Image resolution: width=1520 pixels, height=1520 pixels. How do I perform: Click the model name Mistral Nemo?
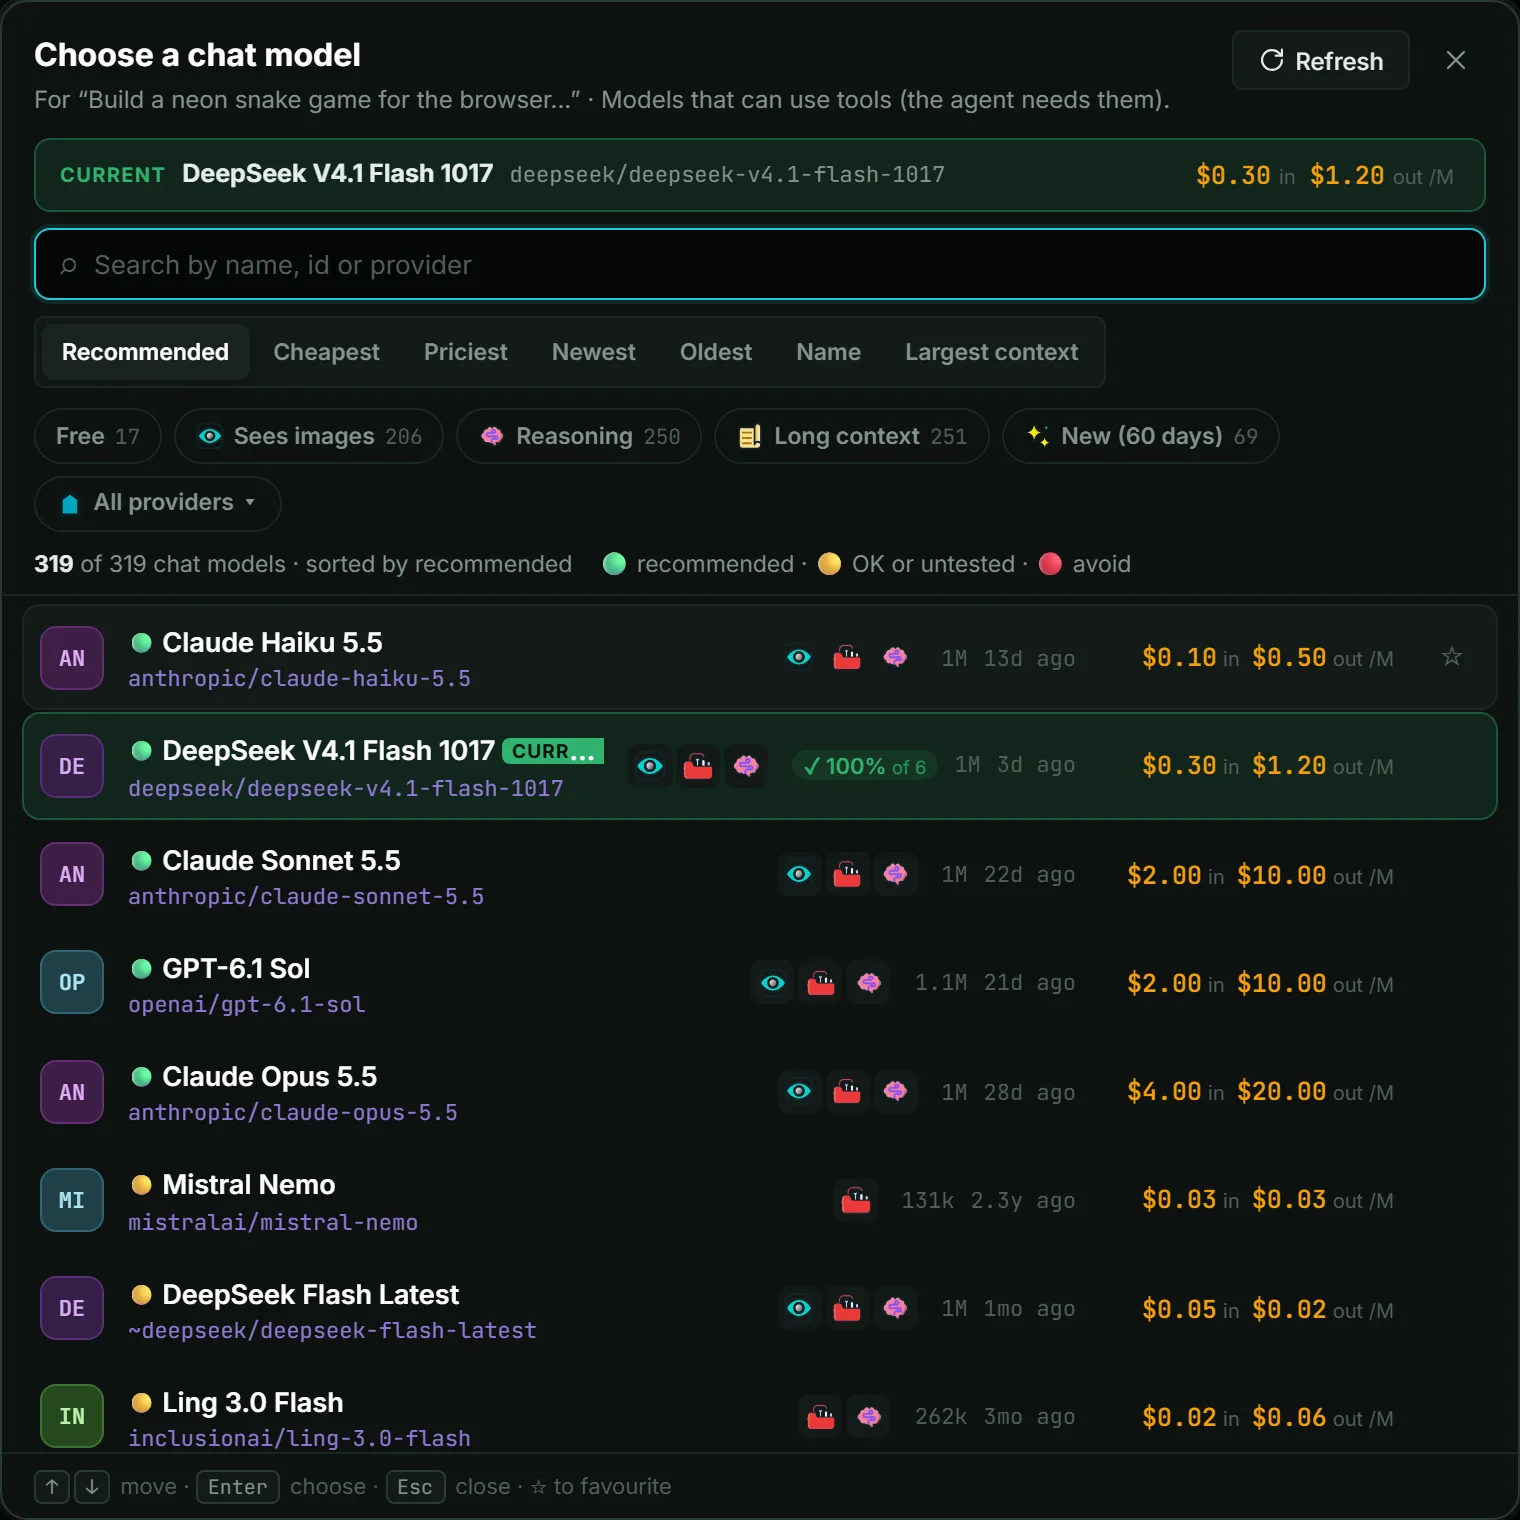pyautogui.click(x=249, y=1184)
